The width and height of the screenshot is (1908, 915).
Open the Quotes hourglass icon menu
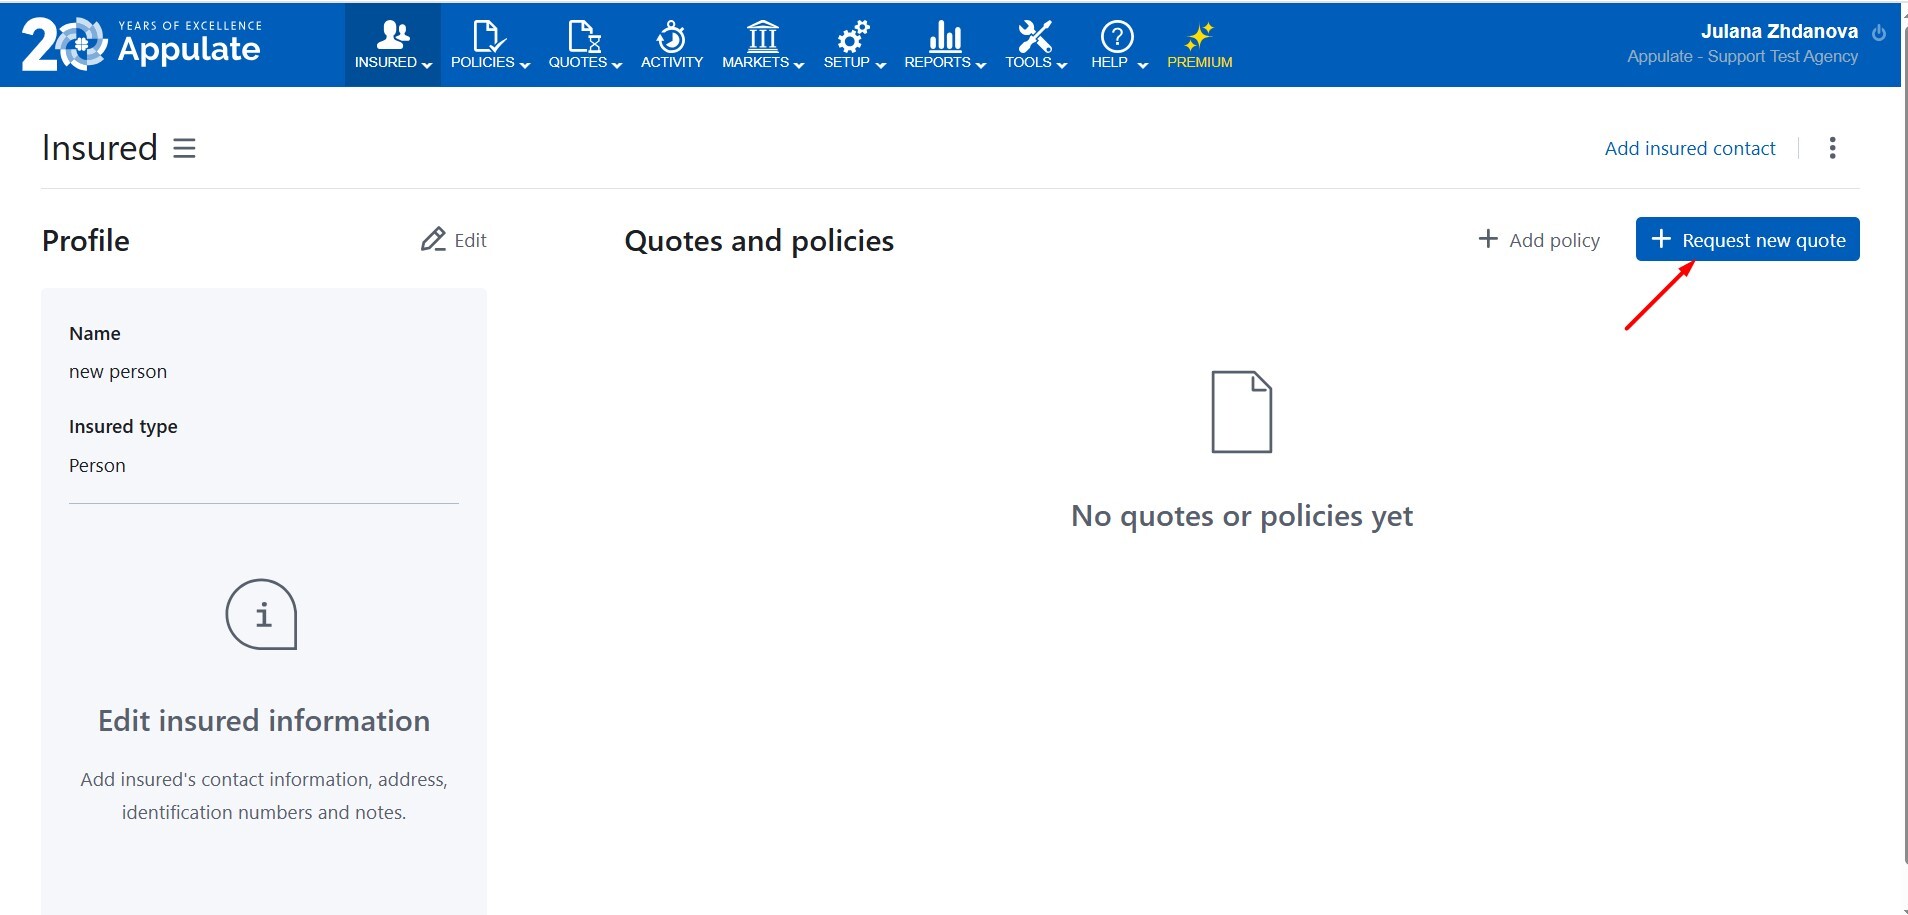584,36
